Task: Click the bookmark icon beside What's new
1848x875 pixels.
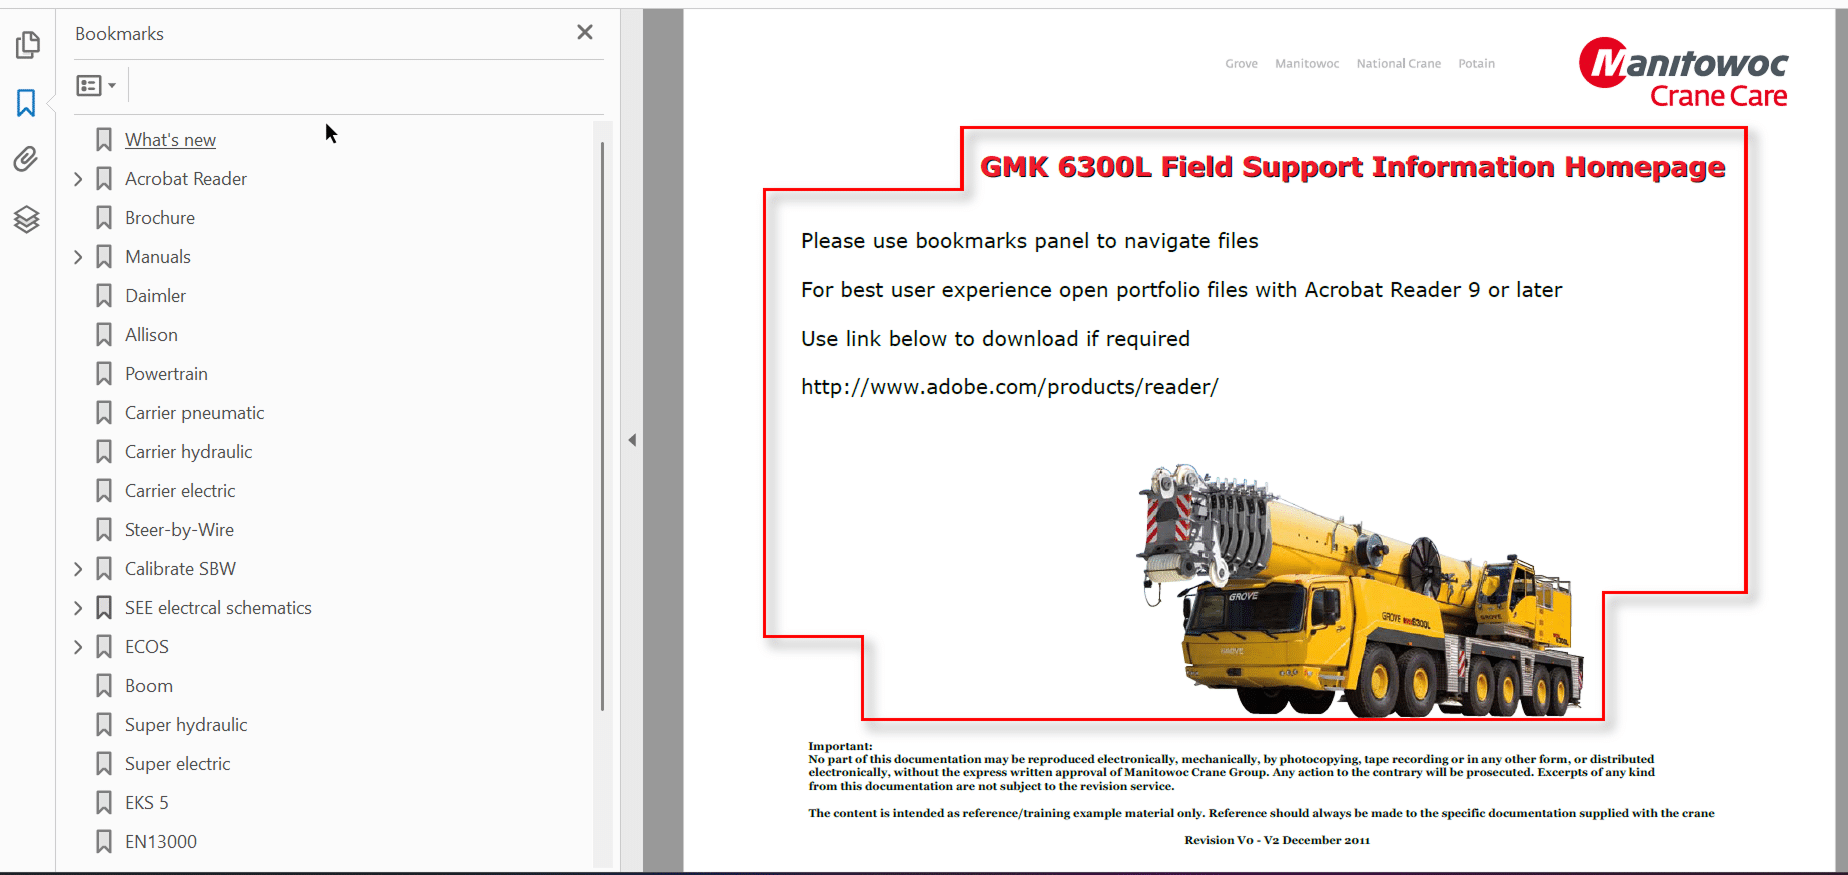Action: (104, 140)
